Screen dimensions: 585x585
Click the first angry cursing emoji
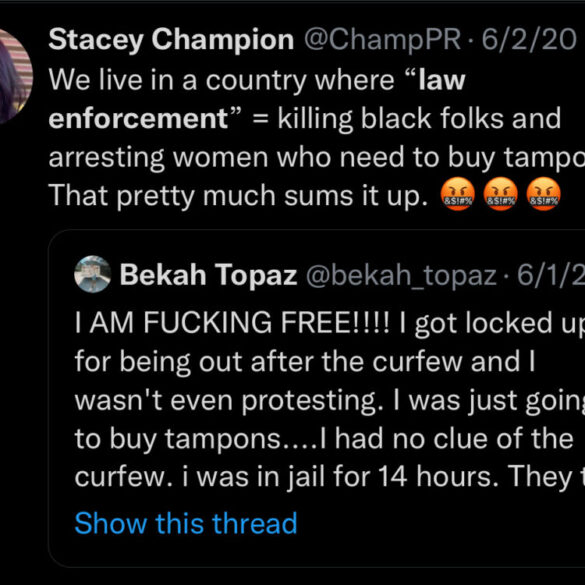[458, 194]
